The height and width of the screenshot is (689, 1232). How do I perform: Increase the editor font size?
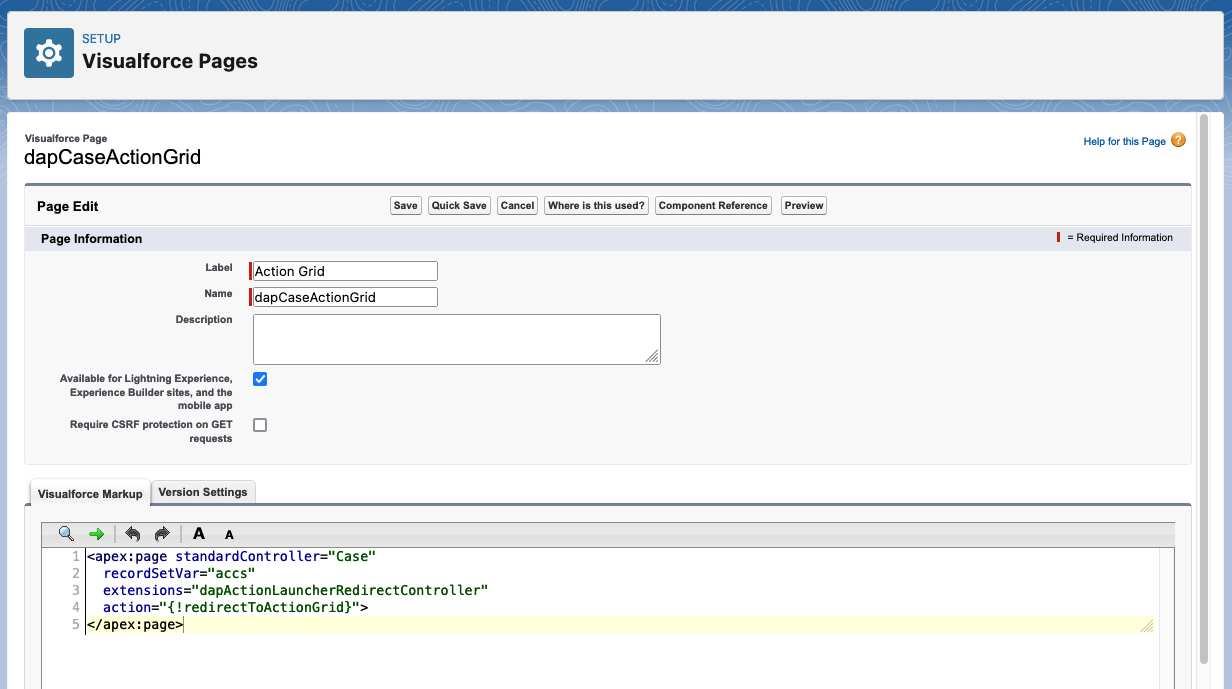click(x=199, y=534)
